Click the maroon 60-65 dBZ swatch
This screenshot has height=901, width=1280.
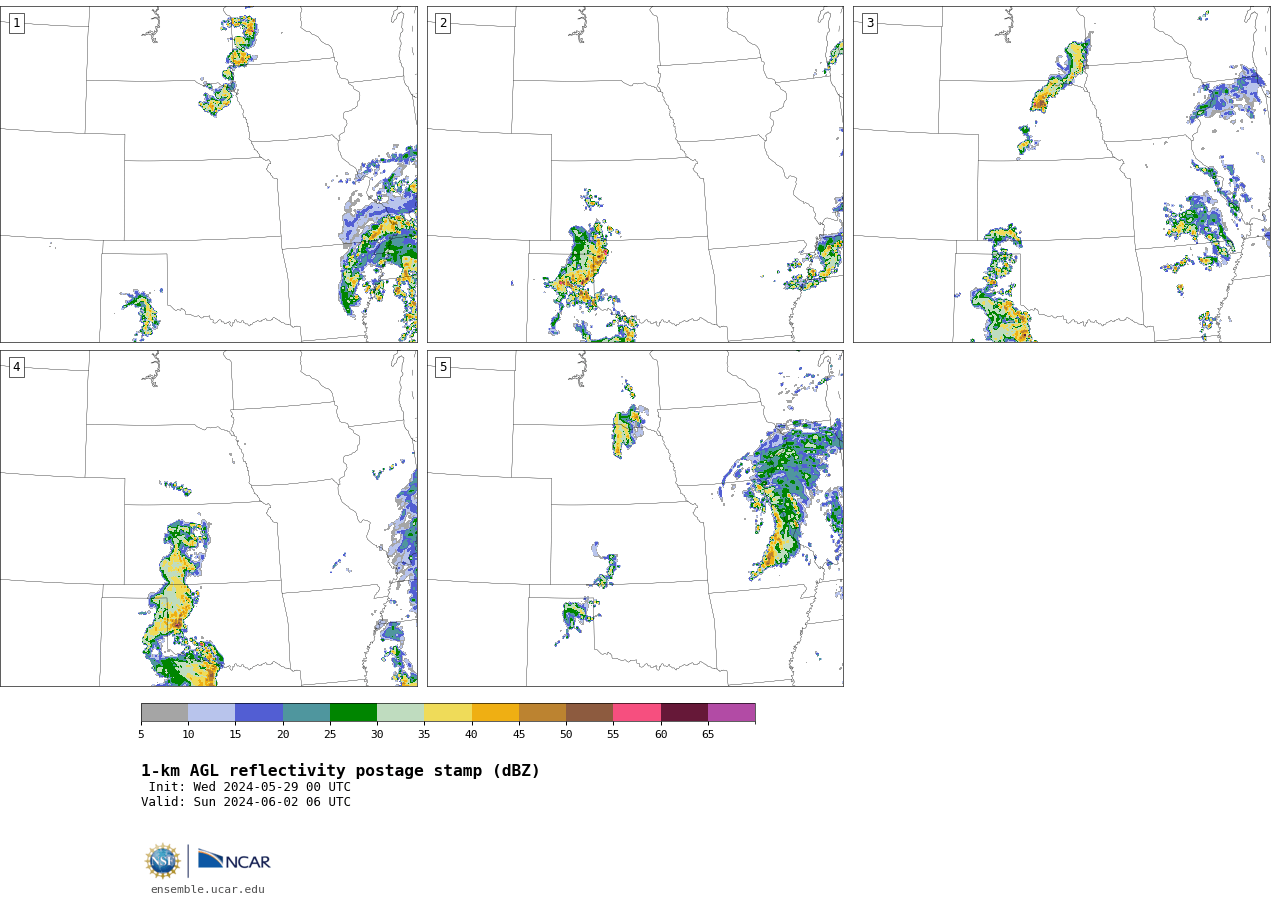(x=684, y=712)
